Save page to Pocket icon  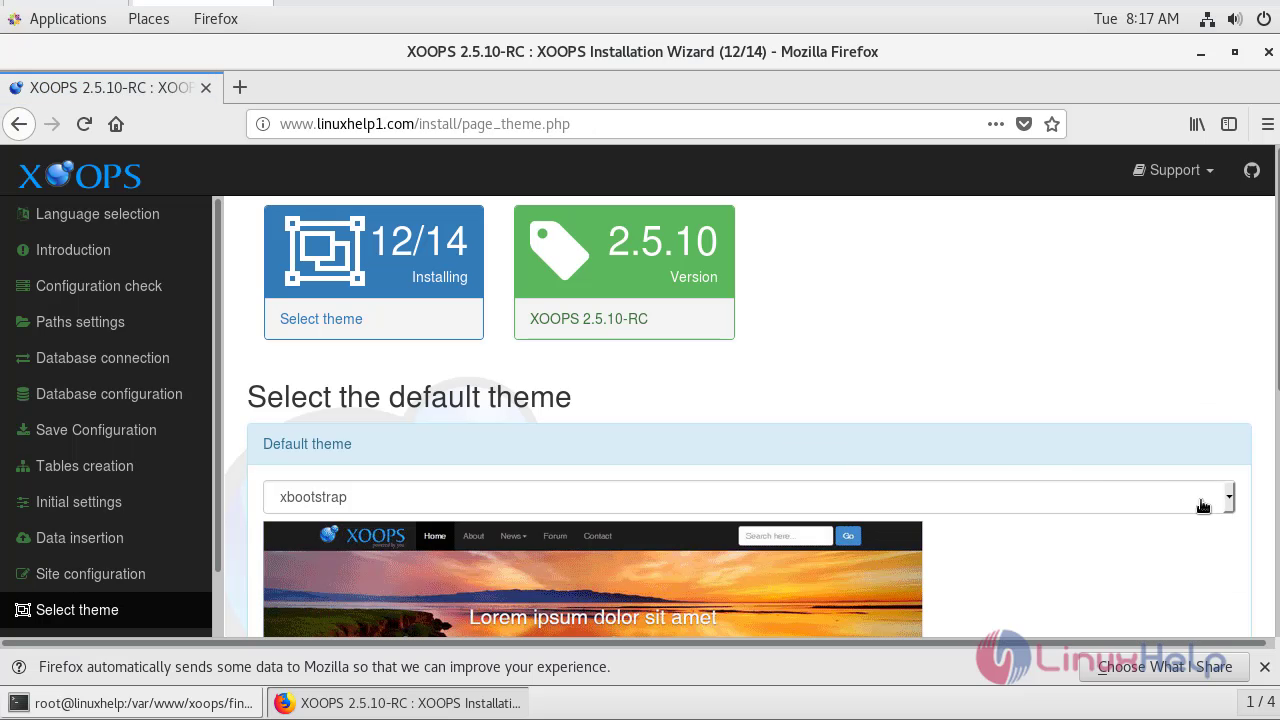(1024, 124)
